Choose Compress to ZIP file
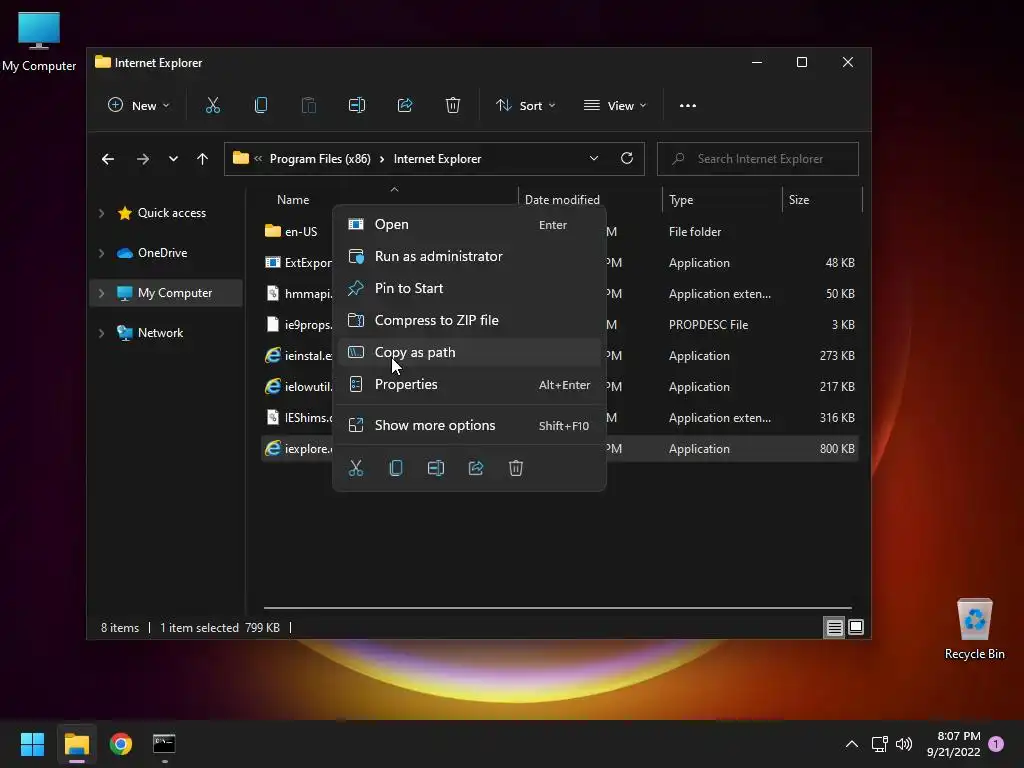The image size is (1024, 768). (x=470, y=321)
